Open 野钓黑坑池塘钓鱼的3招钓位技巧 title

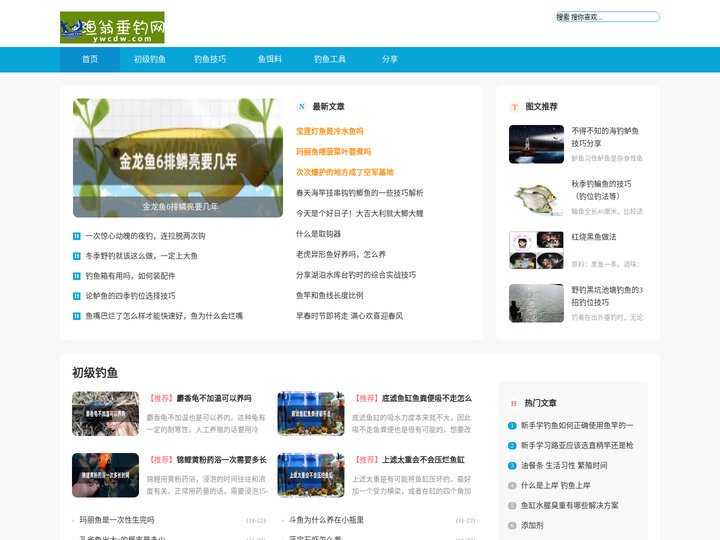coord(607,296)
